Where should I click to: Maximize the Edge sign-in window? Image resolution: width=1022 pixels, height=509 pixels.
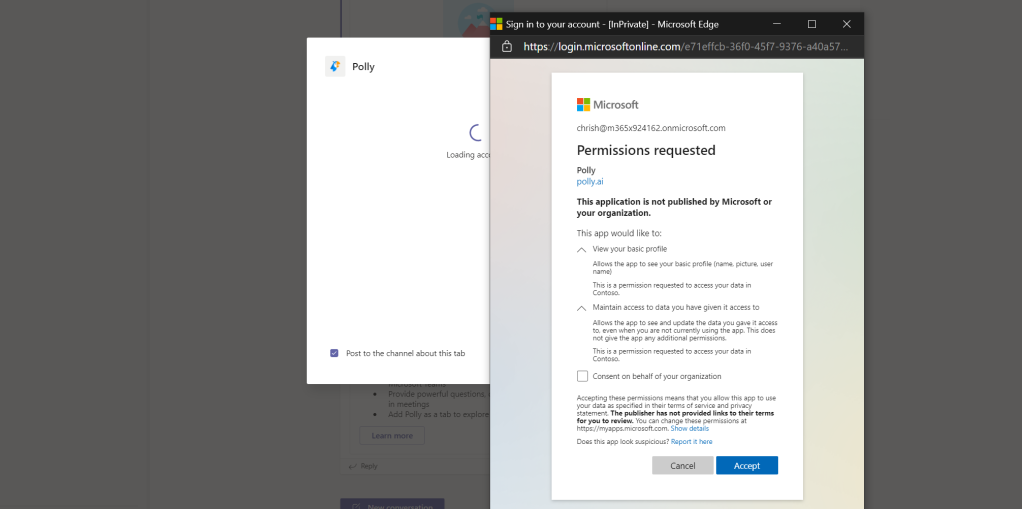coord(811,23)
